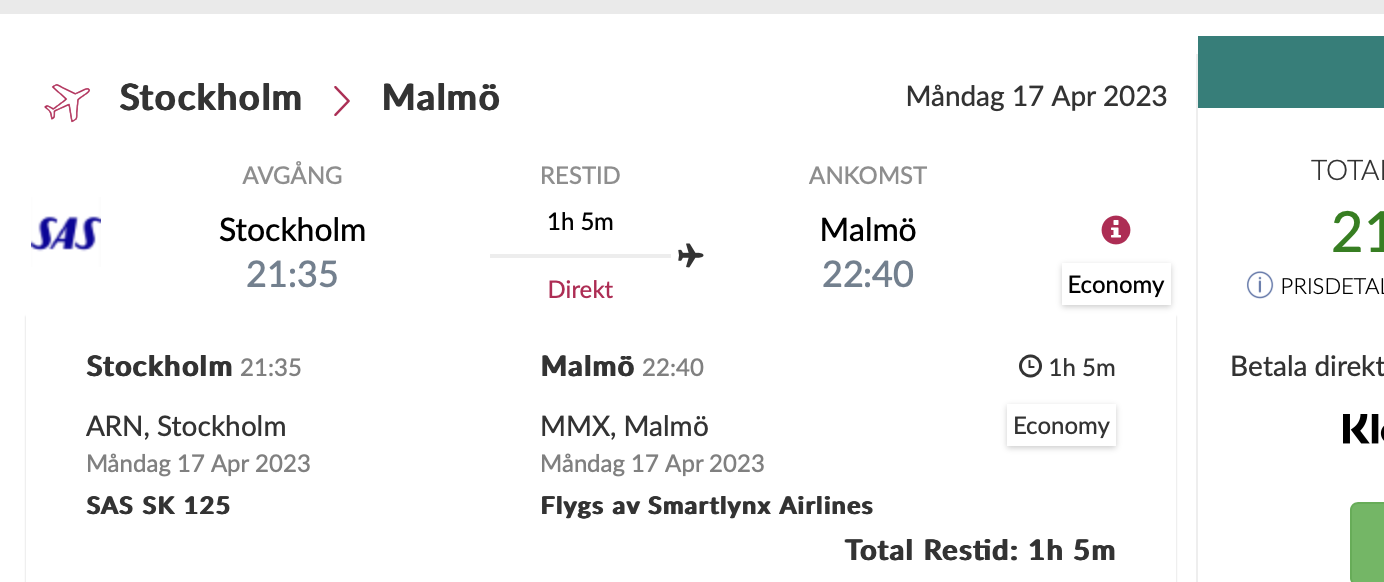Select the lower Economy class label

click(1060, 425)
